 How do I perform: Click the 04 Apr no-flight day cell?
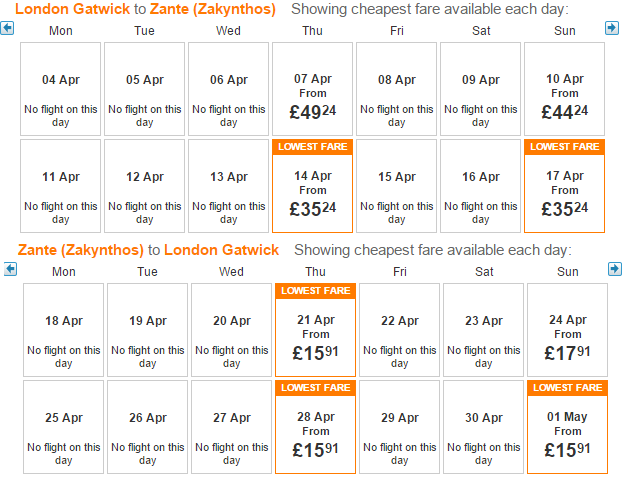tap(60, 89)
